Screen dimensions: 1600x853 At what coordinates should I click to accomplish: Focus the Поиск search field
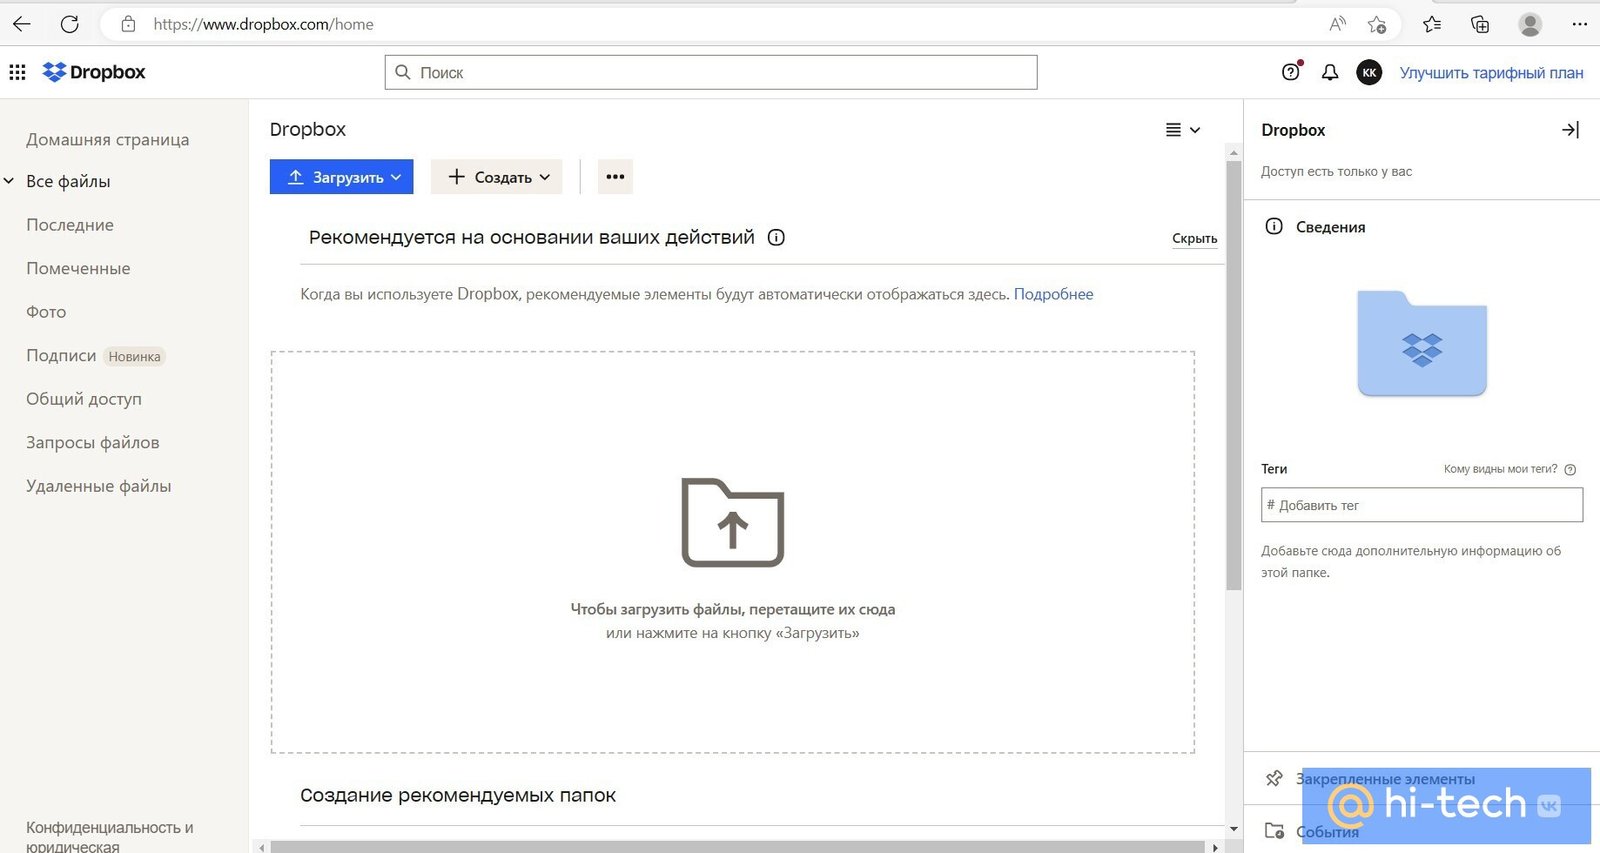point(711,72)
